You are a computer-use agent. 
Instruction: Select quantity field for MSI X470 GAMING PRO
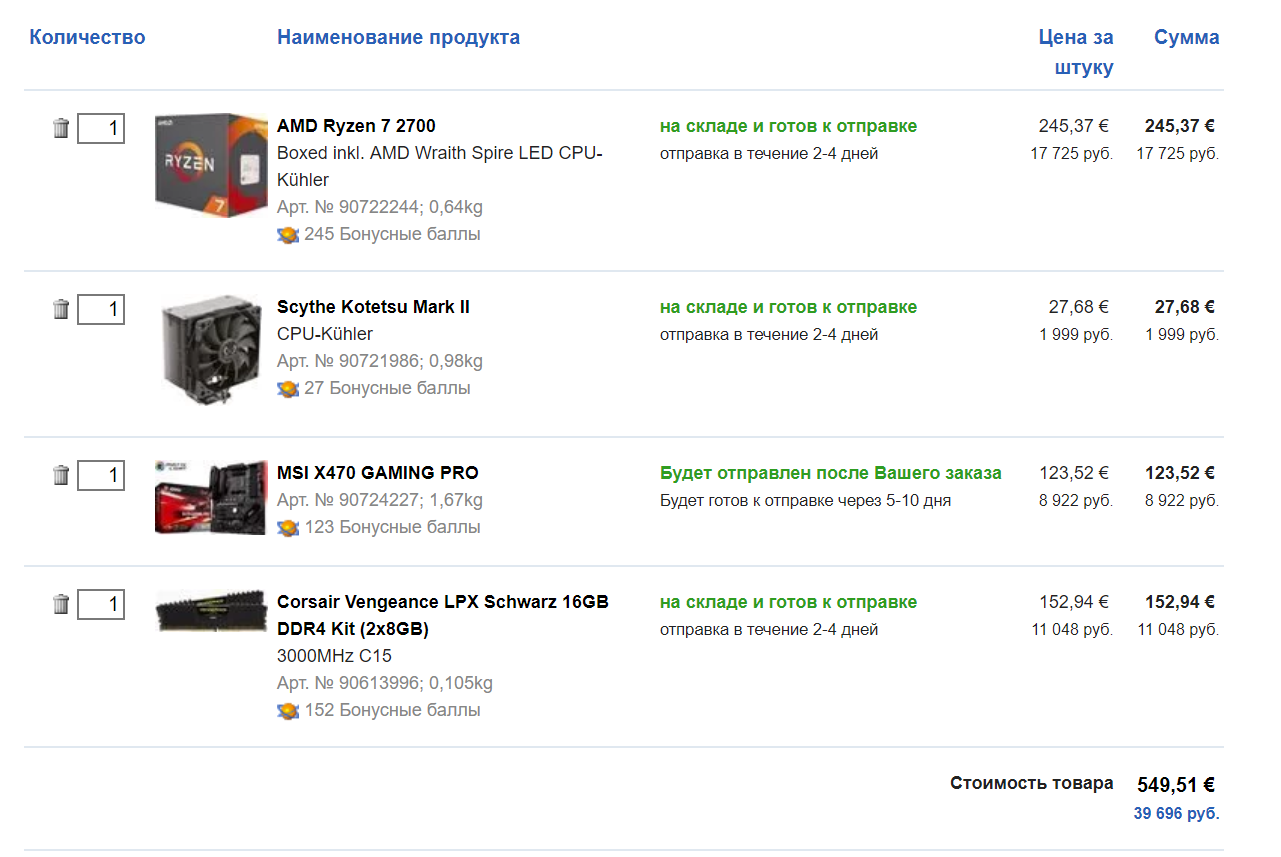pos(101,475)
